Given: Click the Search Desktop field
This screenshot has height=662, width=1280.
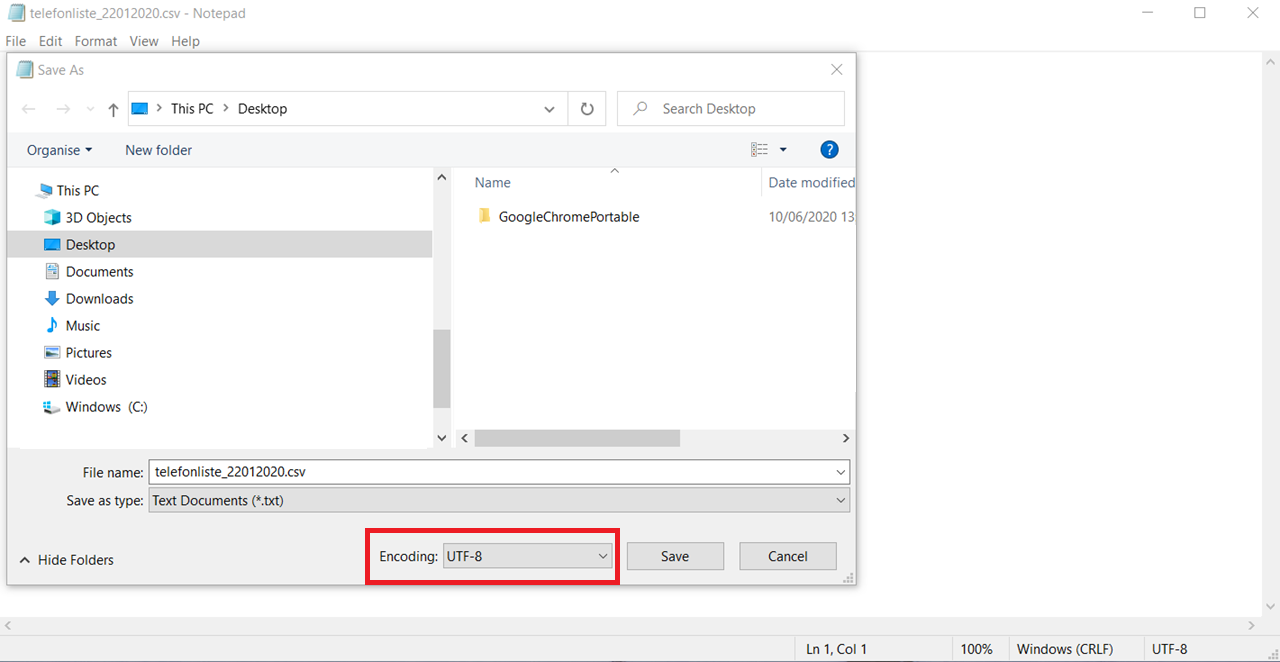Looking at the screenshot, I should click(x=740, y=109).
